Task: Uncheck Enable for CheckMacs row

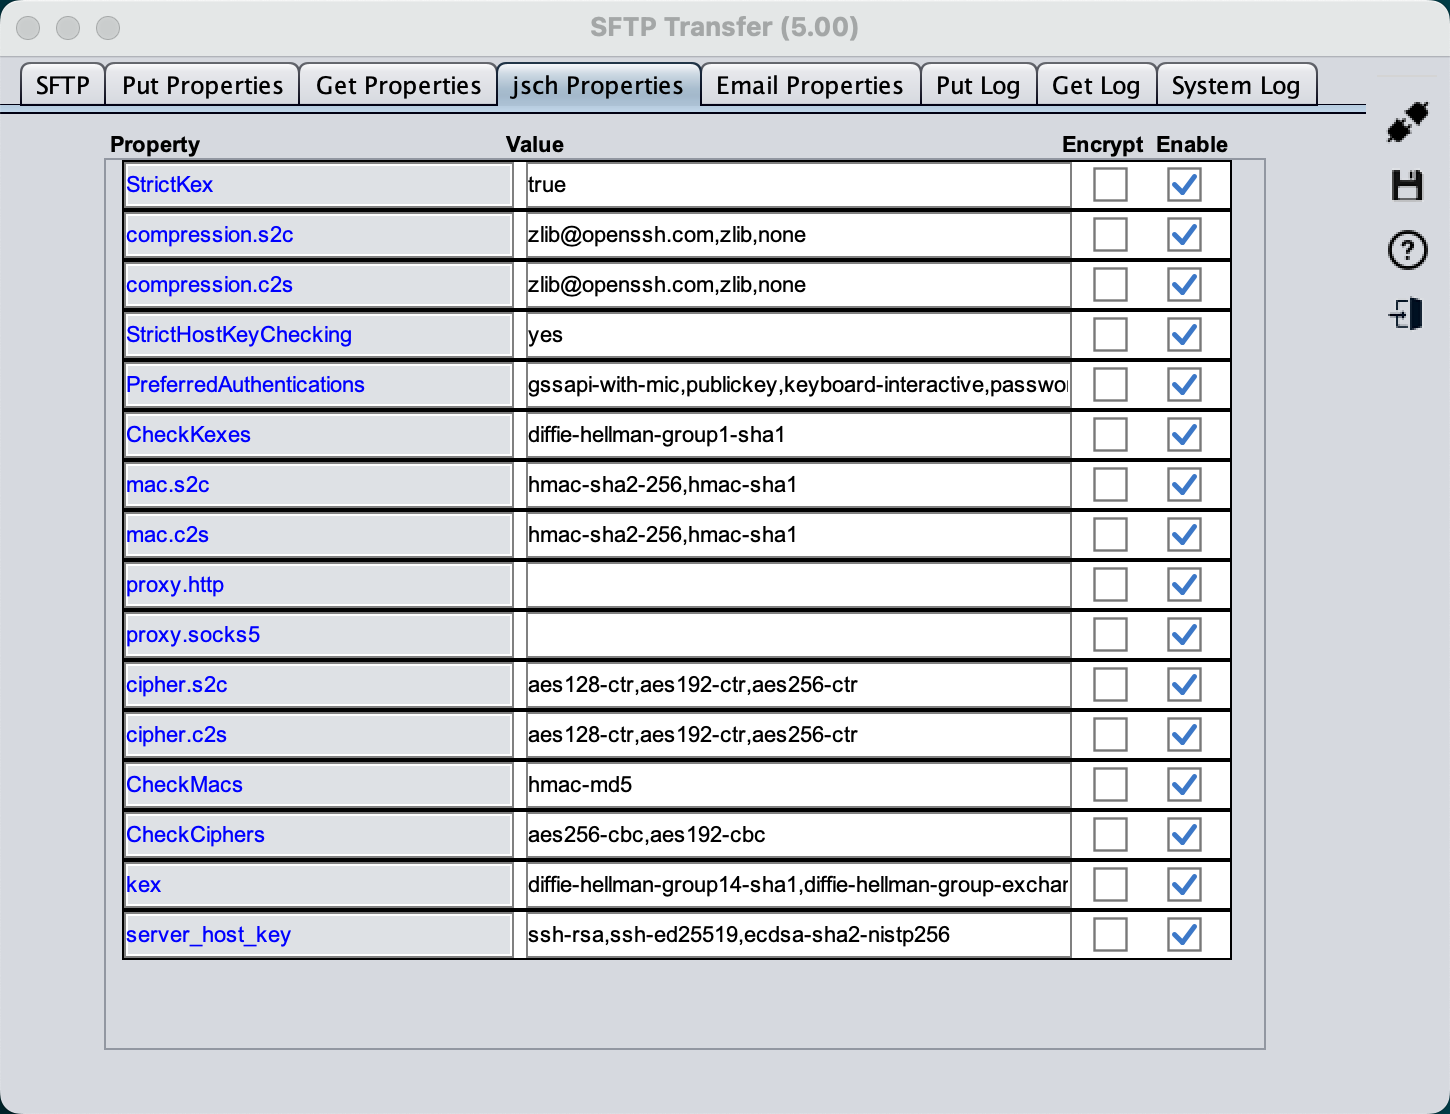Action: (1184, 785)
